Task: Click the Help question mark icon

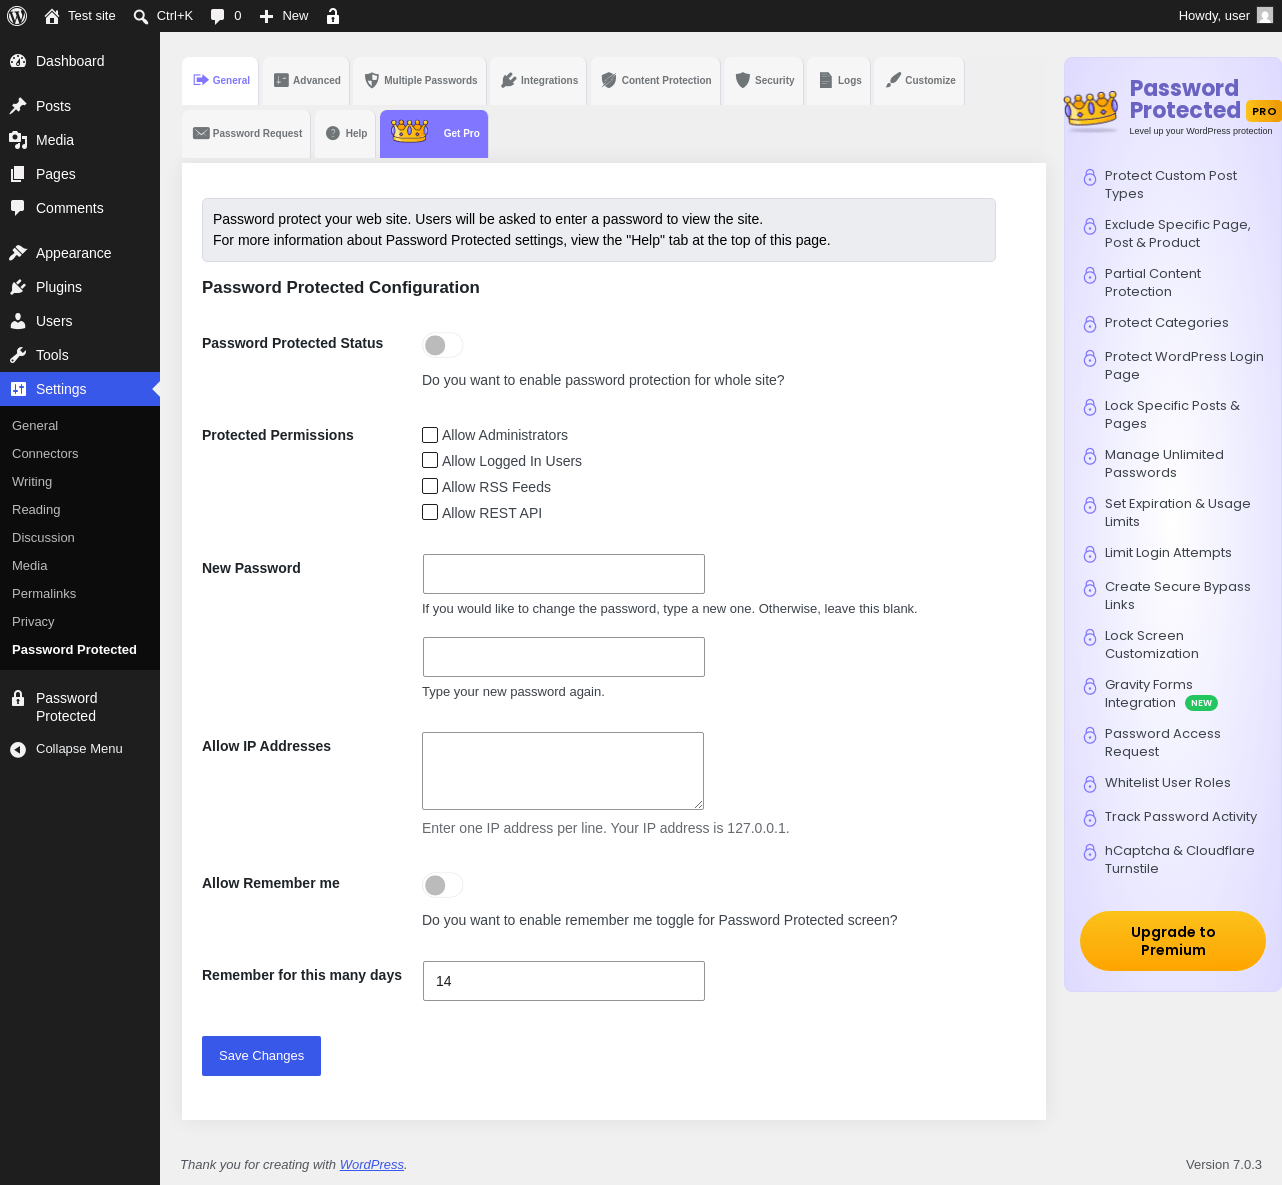Action: coord(333,133)
